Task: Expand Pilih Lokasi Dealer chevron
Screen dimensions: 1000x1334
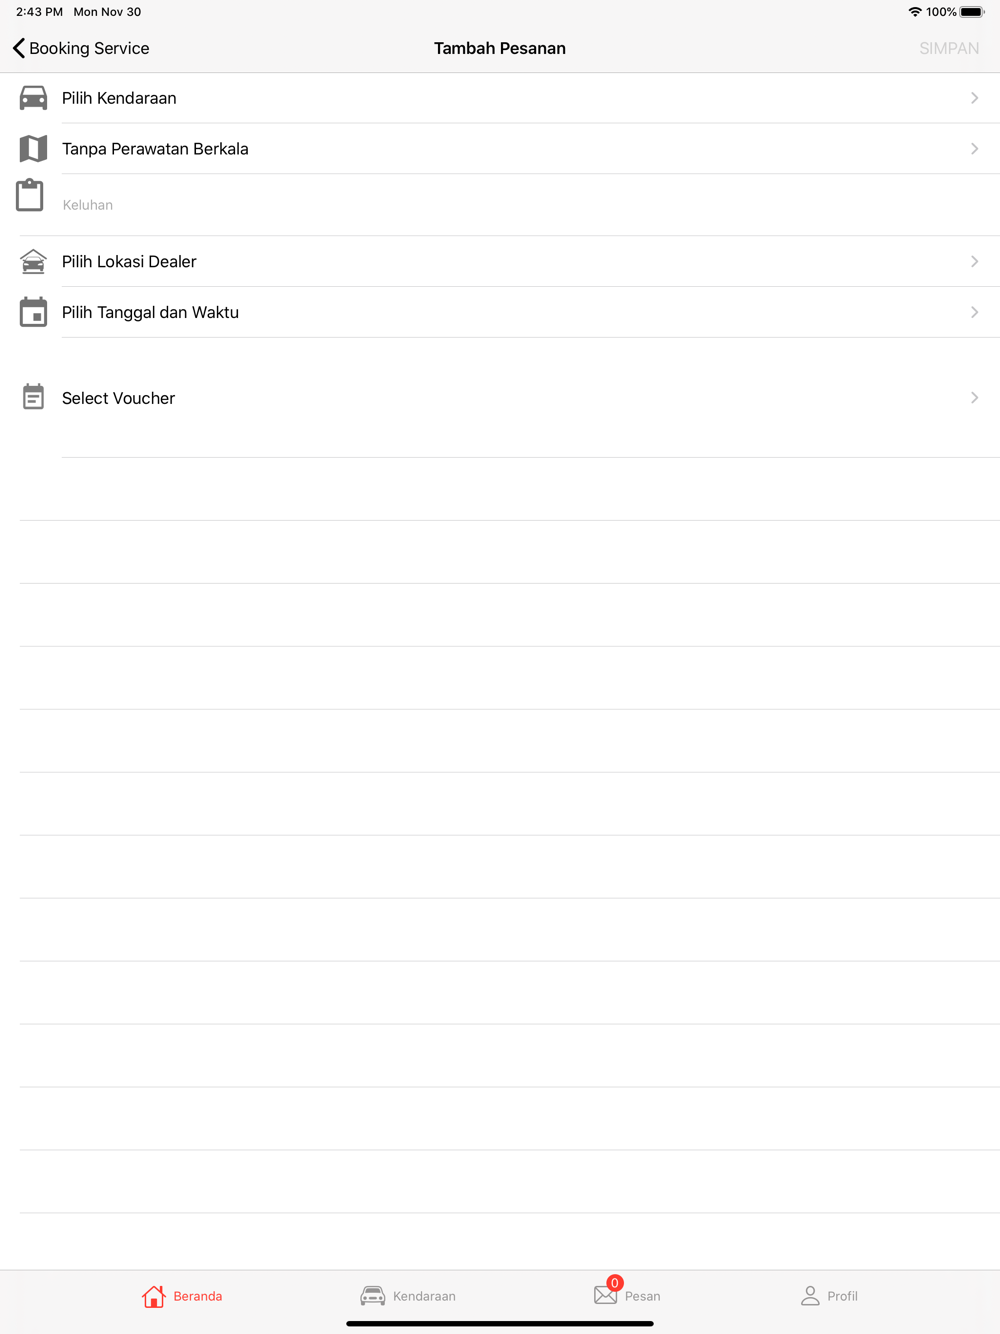Action: 974,262
